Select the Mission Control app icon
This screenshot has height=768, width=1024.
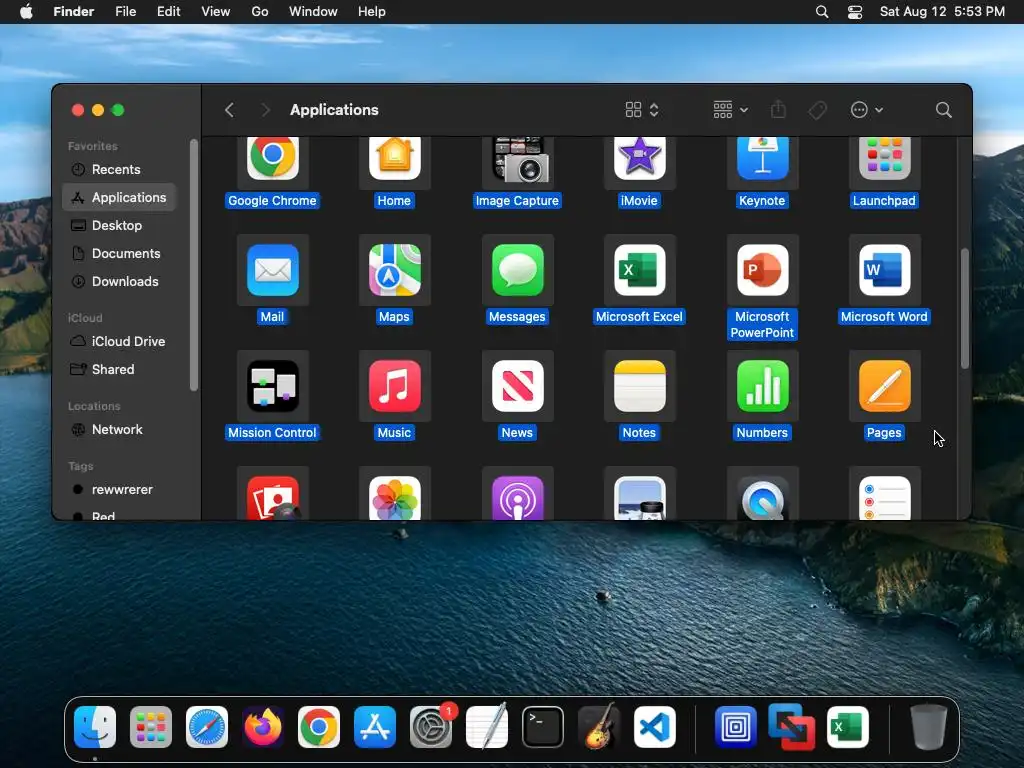pos(272,386)
